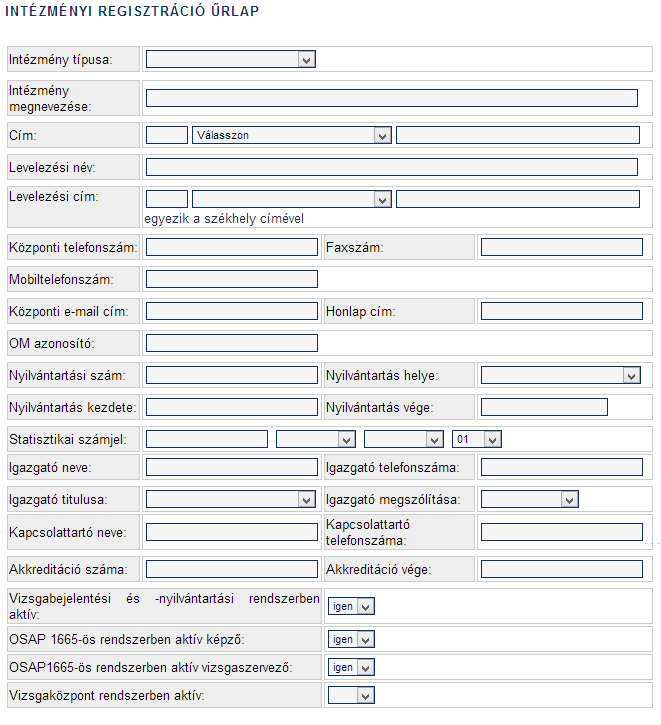Expand the Igazgató titulusa dropdown

(231, 499)
